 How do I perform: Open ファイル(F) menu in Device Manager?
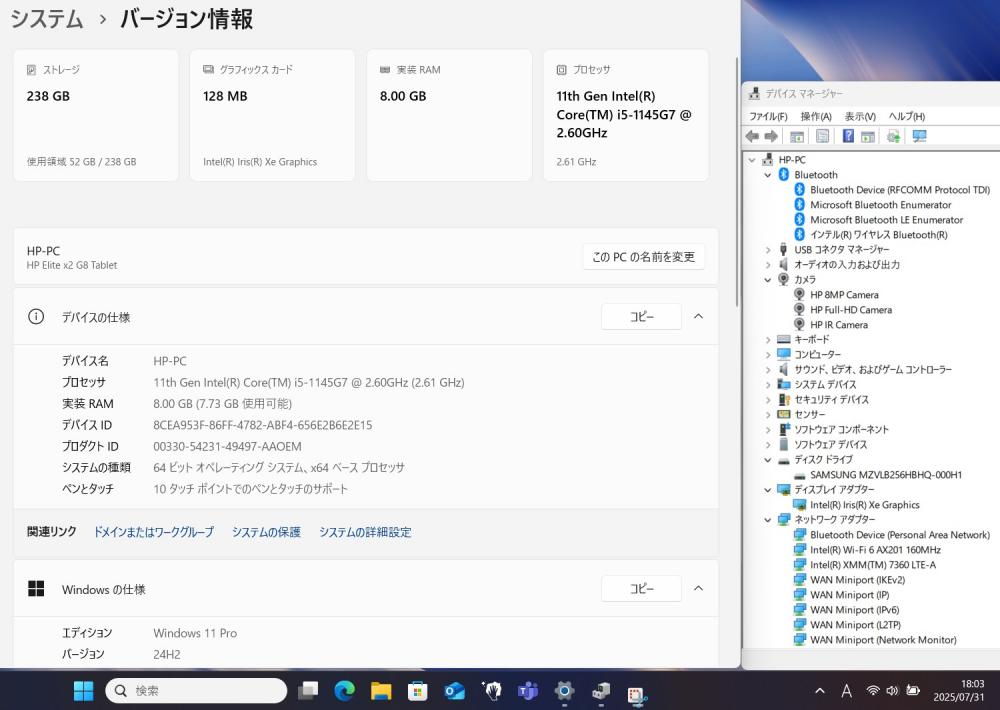coord(768,116)
